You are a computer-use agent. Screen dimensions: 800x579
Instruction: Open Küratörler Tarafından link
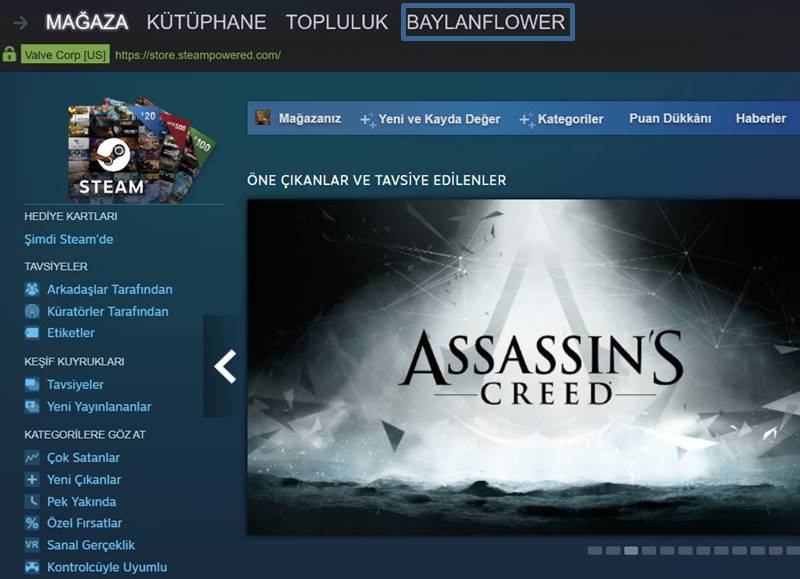108,311
